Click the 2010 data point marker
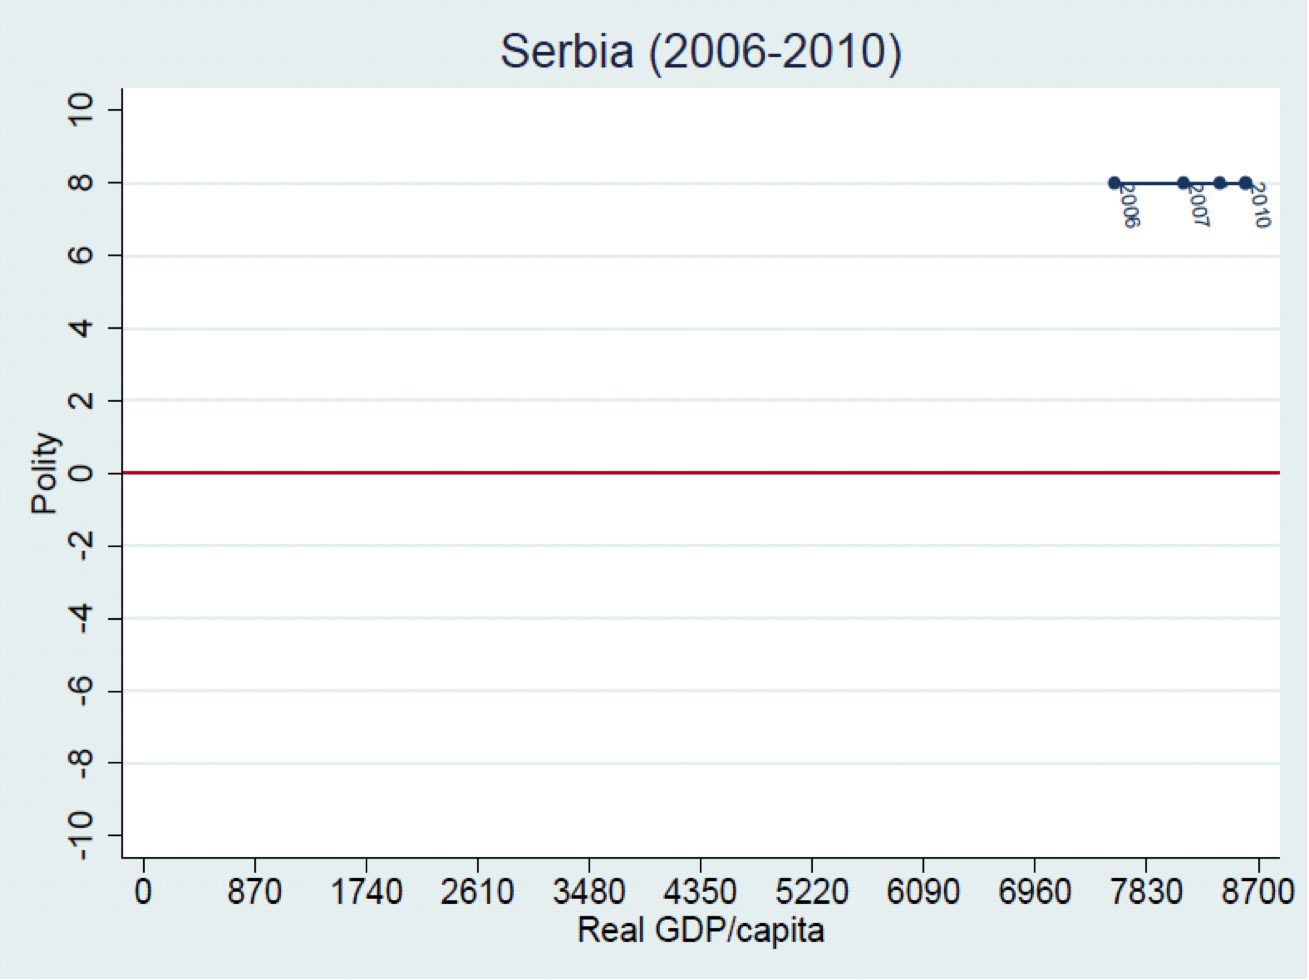The image size is (1309, 980). (1245, 183)
